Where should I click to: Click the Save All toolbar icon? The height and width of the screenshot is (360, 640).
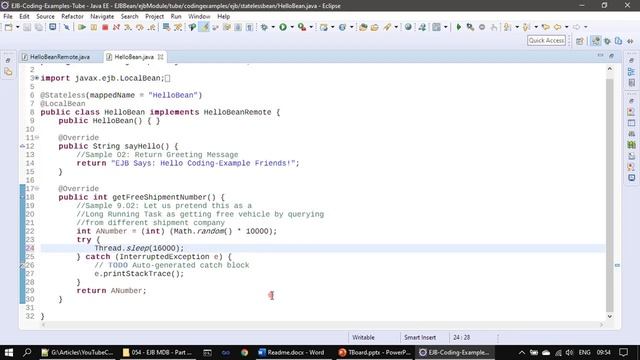click(39, 27)
